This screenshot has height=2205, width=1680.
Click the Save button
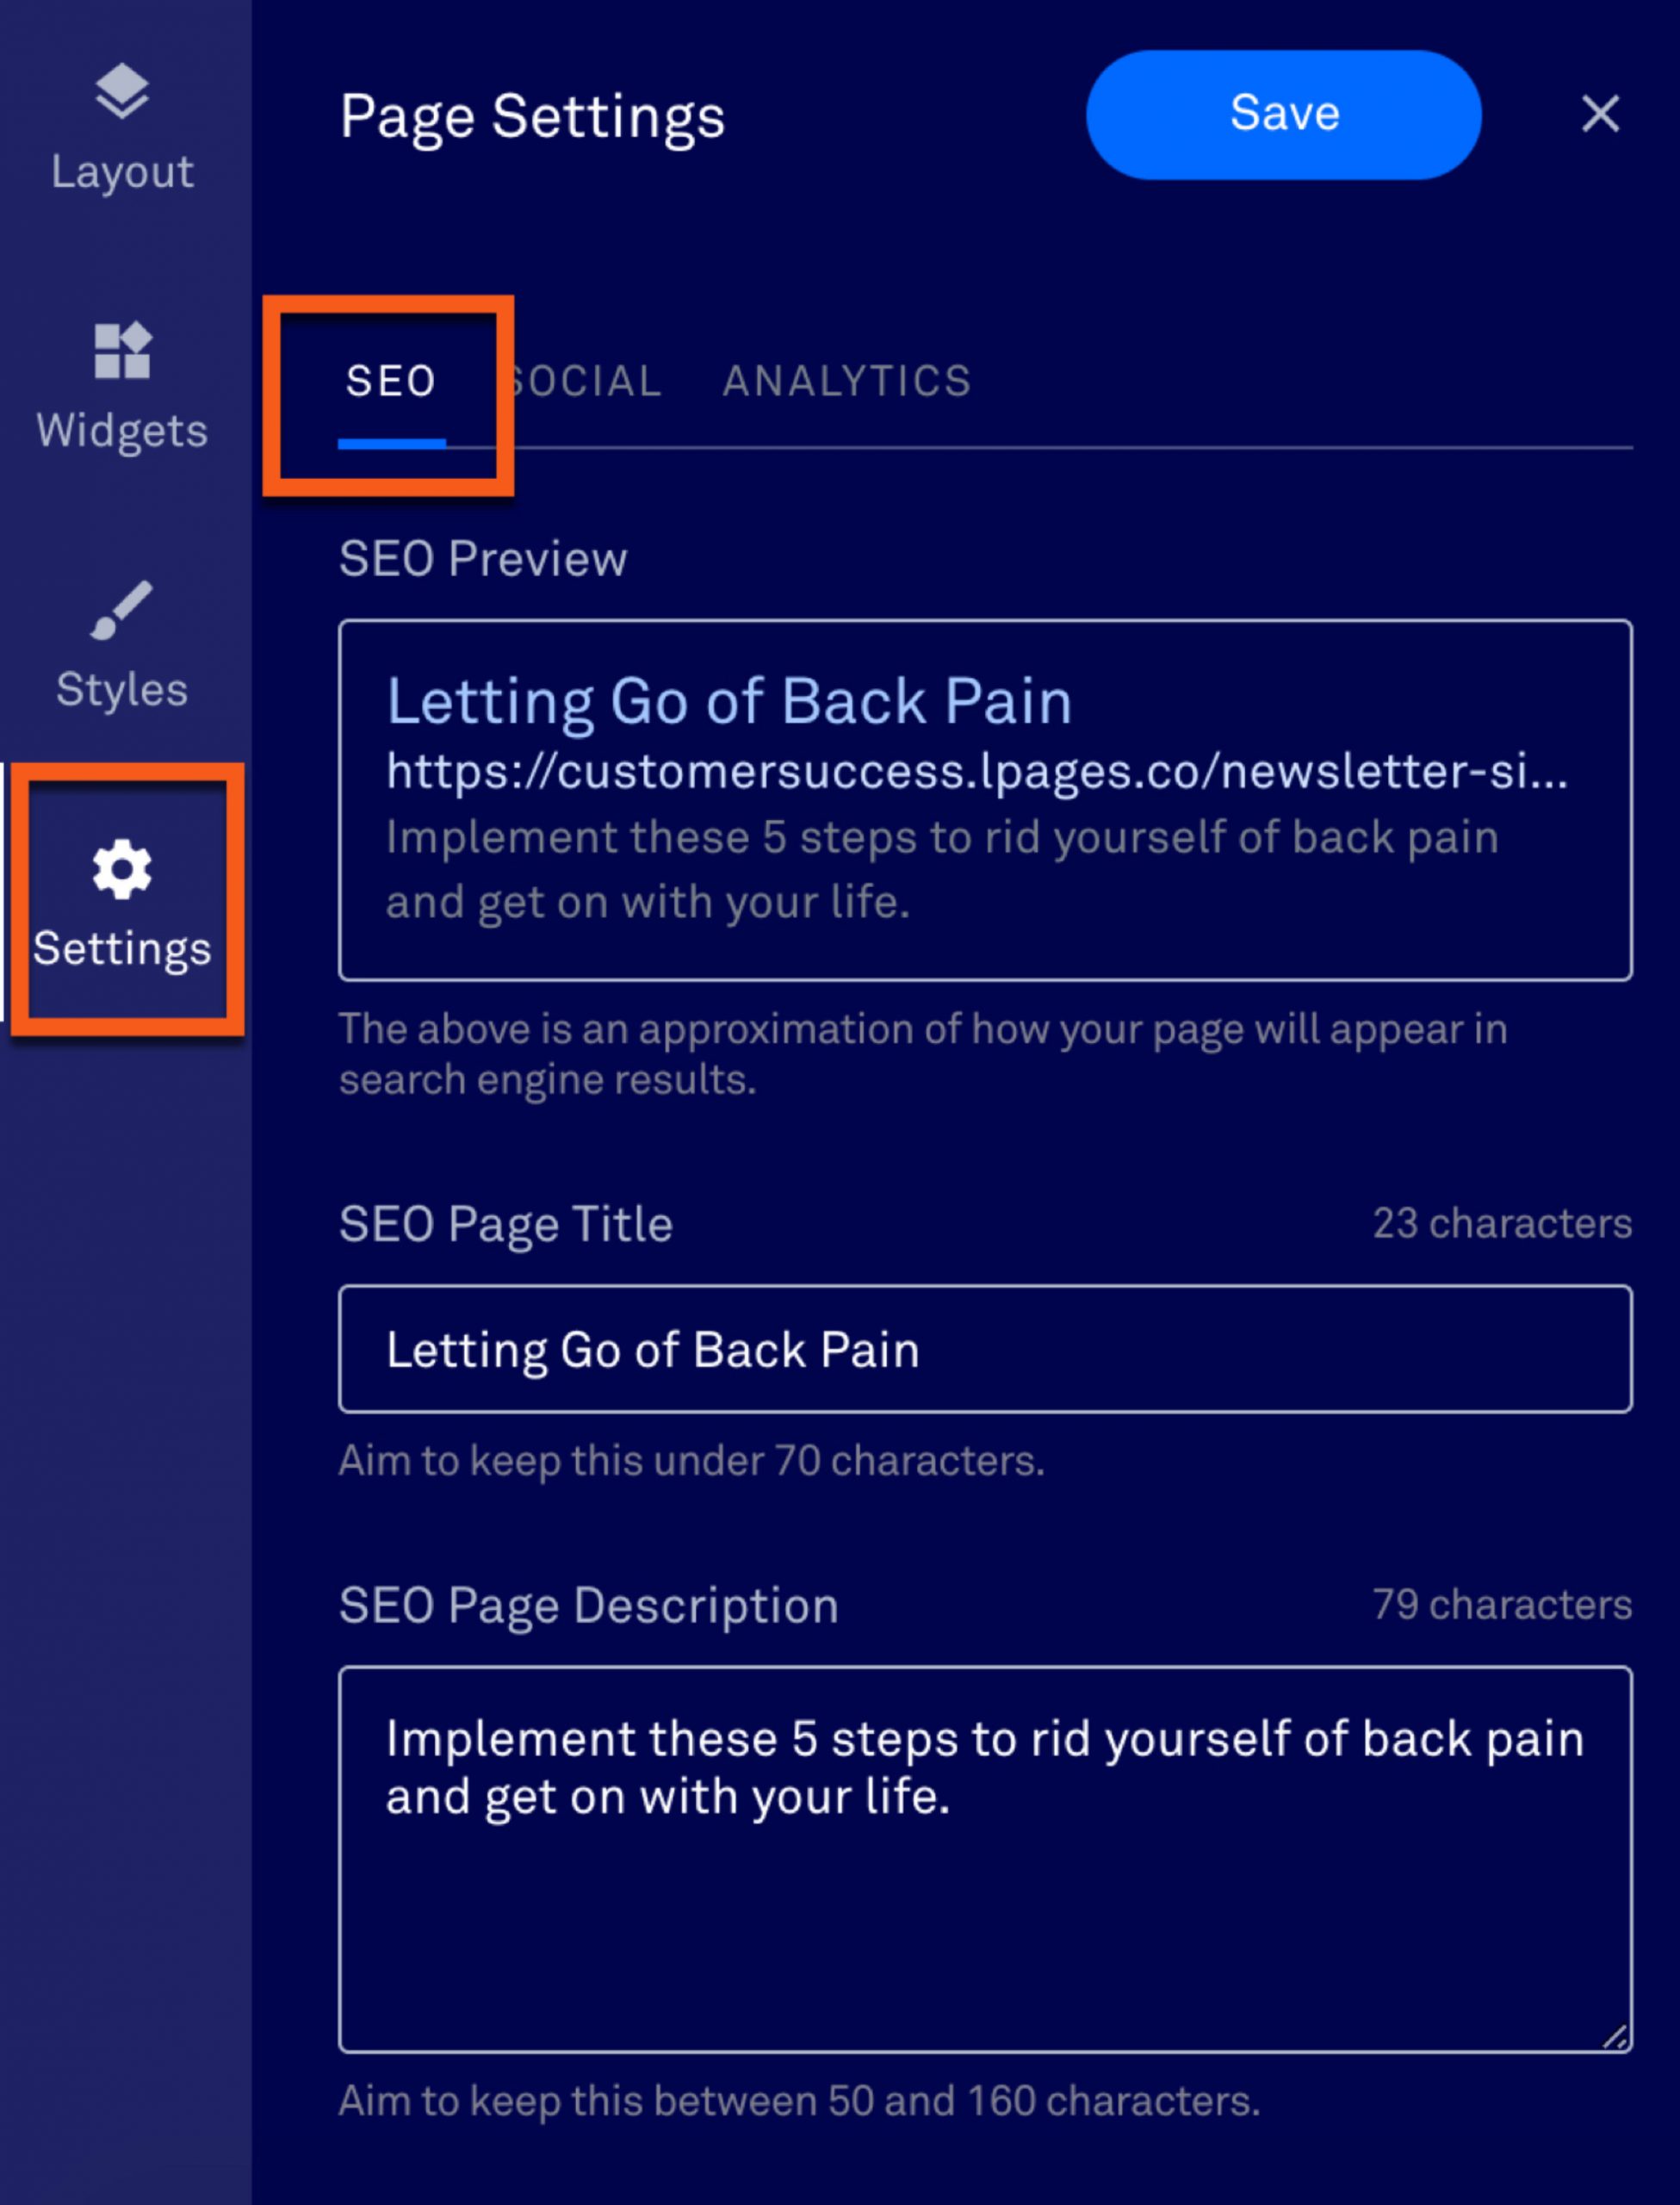coord(1284,114)
